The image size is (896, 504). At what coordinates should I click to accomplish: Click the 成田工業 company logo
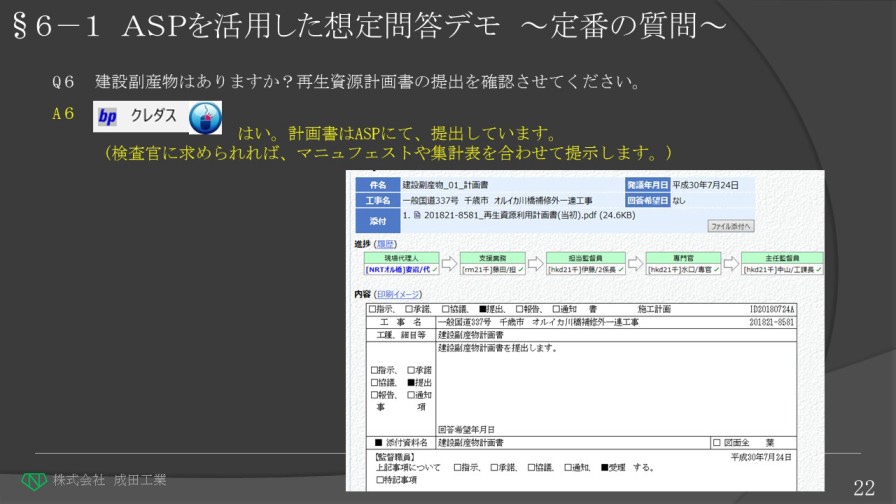coord(34,480)
